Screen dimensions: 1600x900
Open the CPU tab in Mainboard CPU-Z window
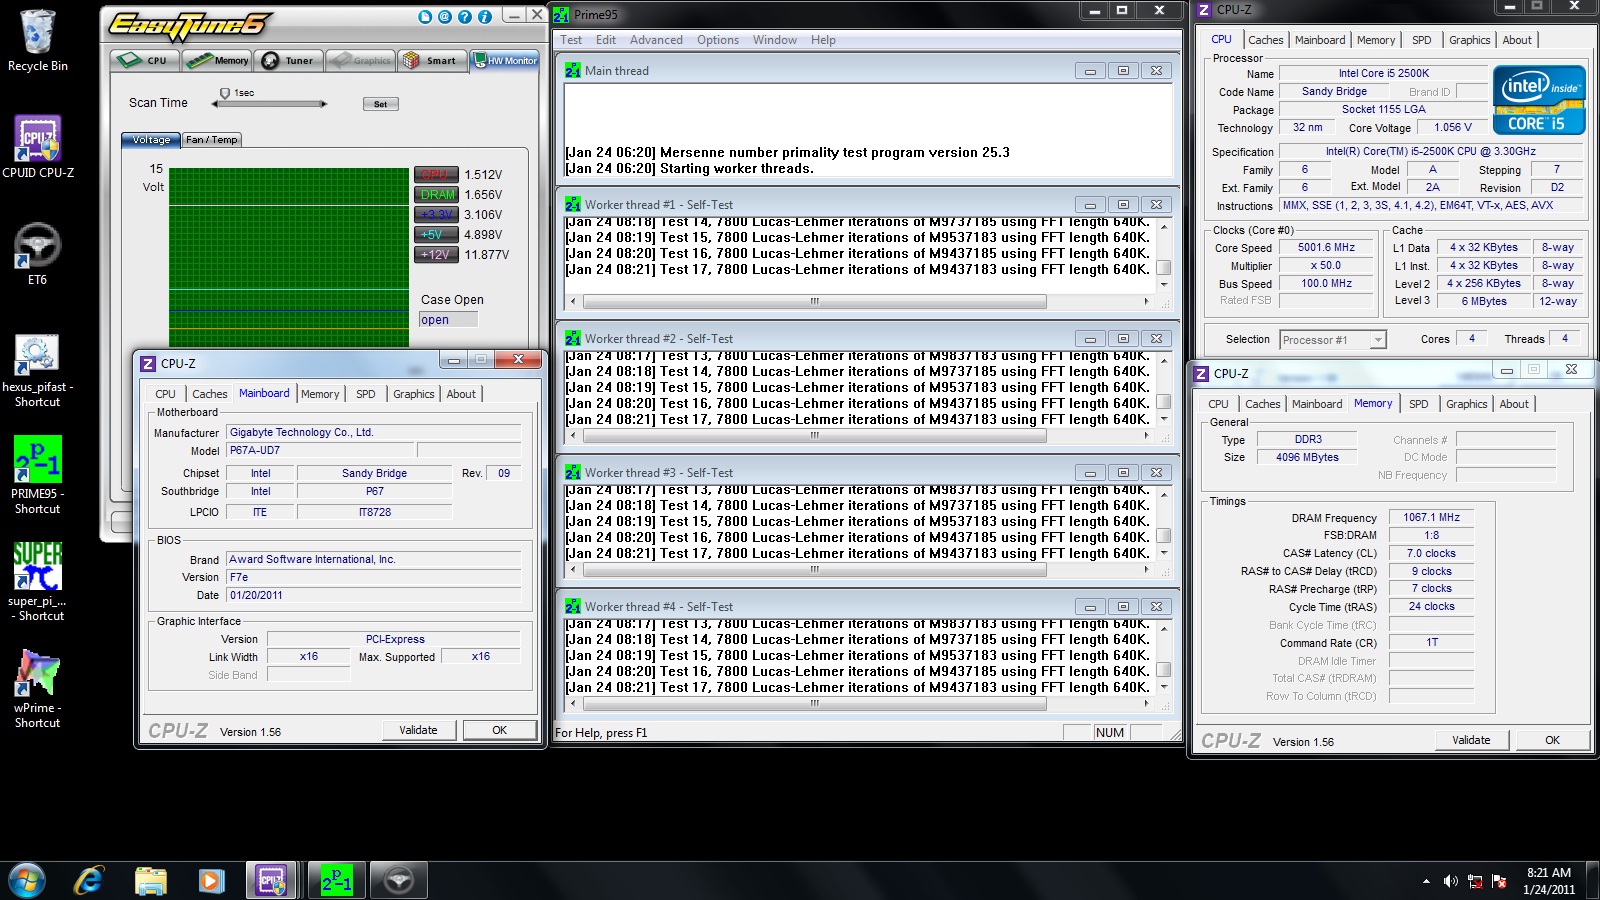point(165,394)
